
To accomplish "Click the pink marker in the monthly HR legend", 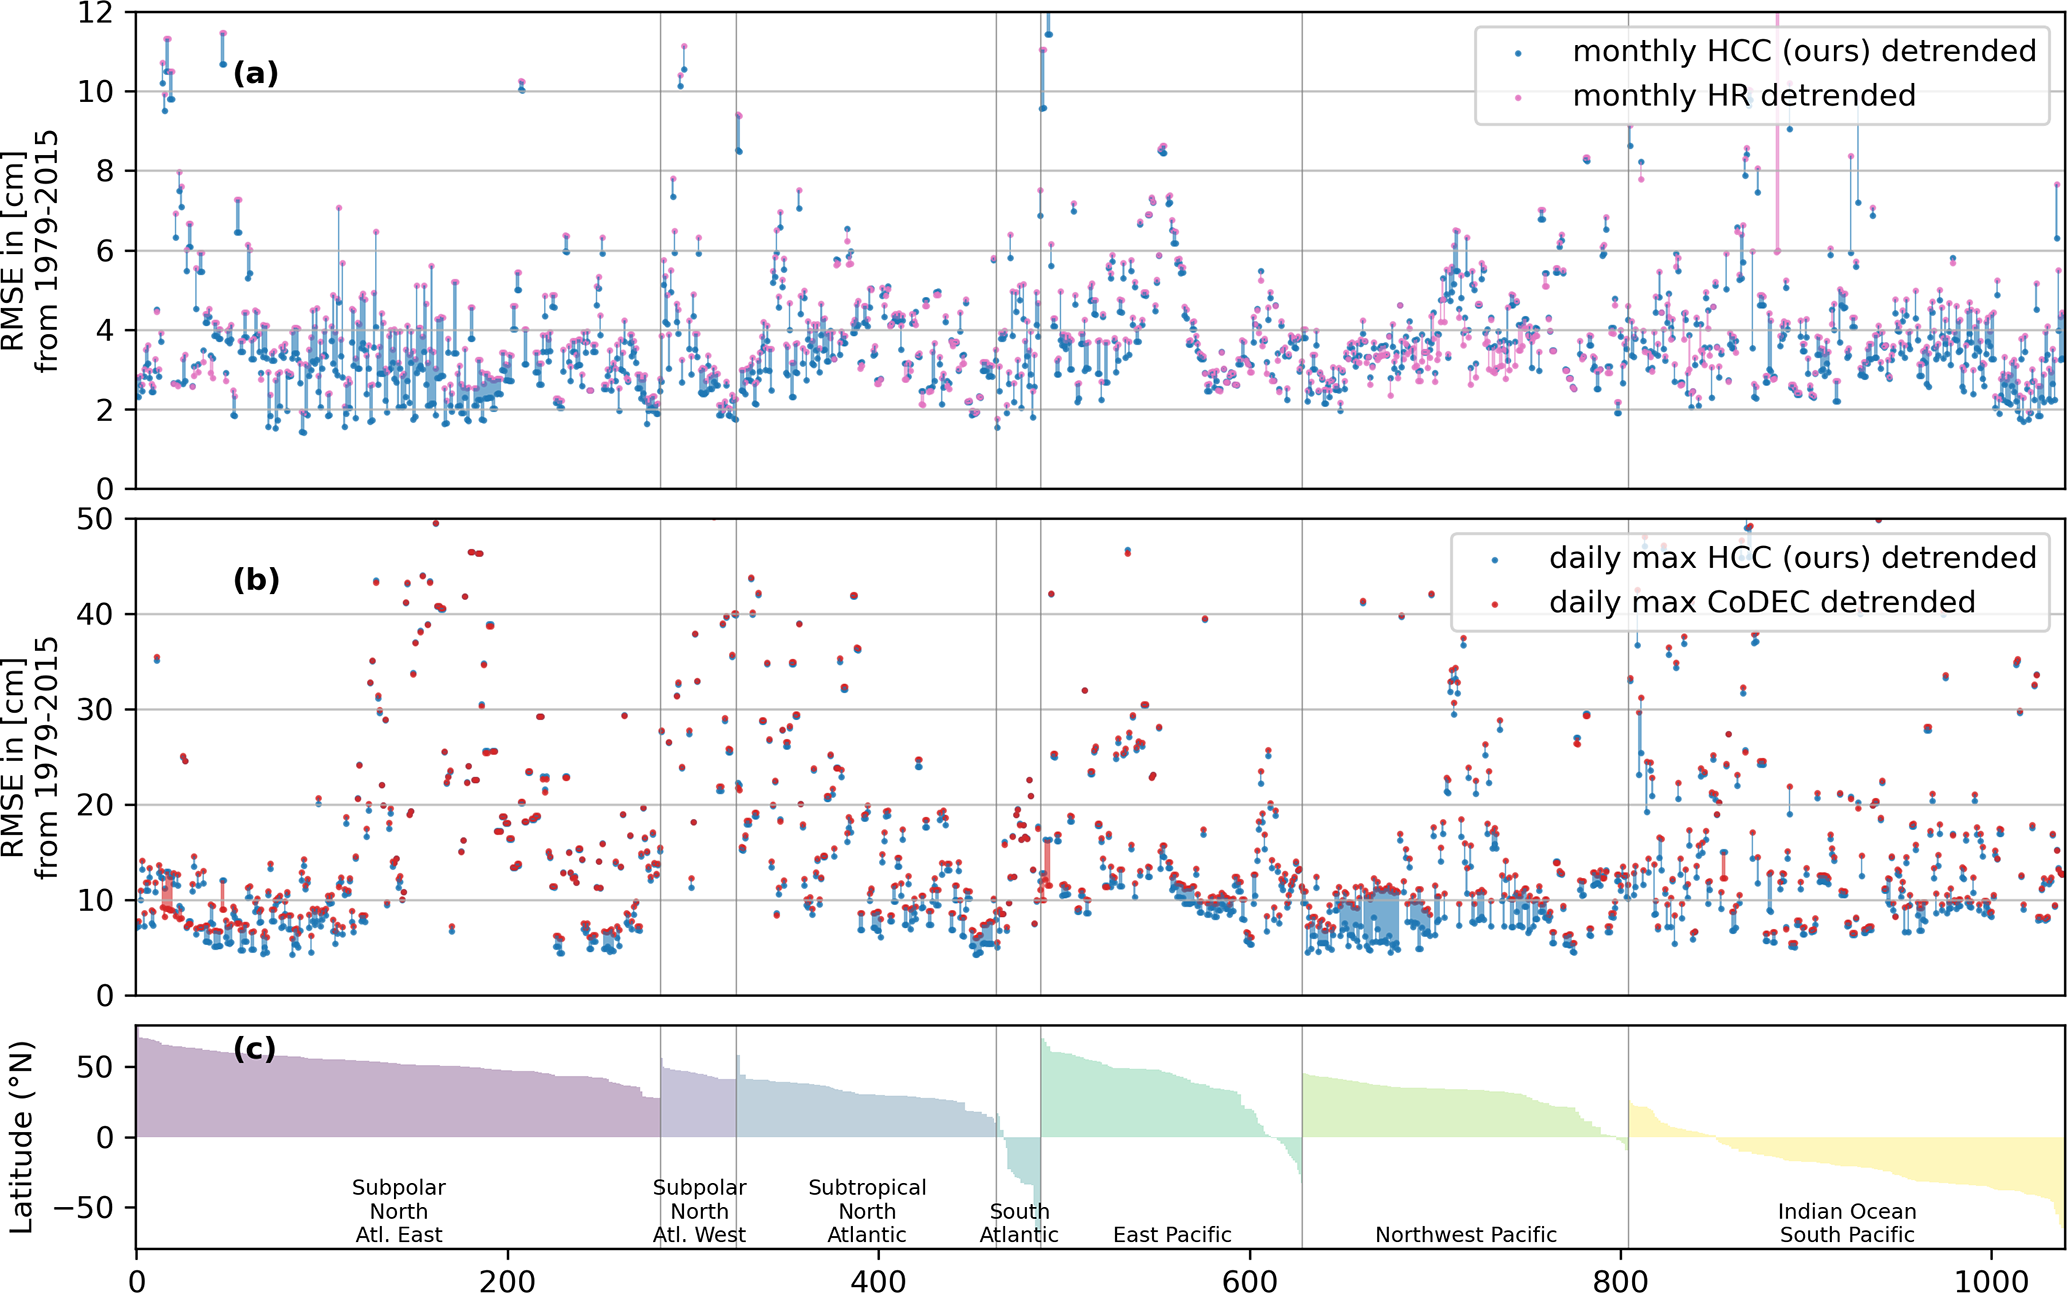I will coord(1518,97).
